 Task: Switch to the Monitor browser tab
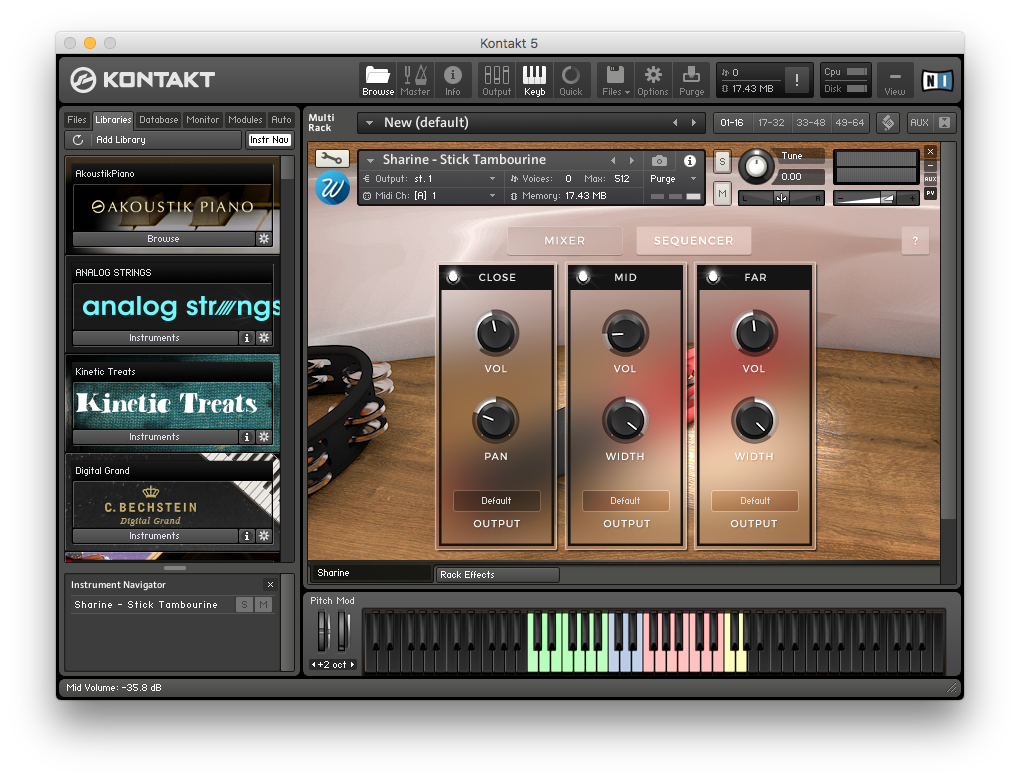(202, 120)
